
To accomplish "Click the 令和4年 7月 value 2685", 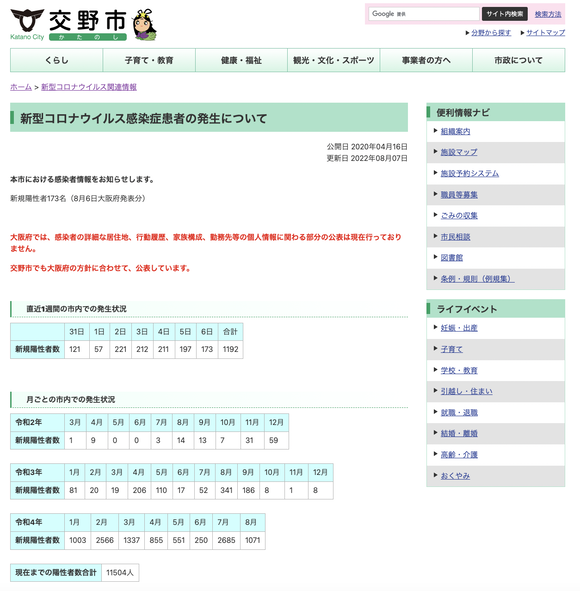I will 226,540.
